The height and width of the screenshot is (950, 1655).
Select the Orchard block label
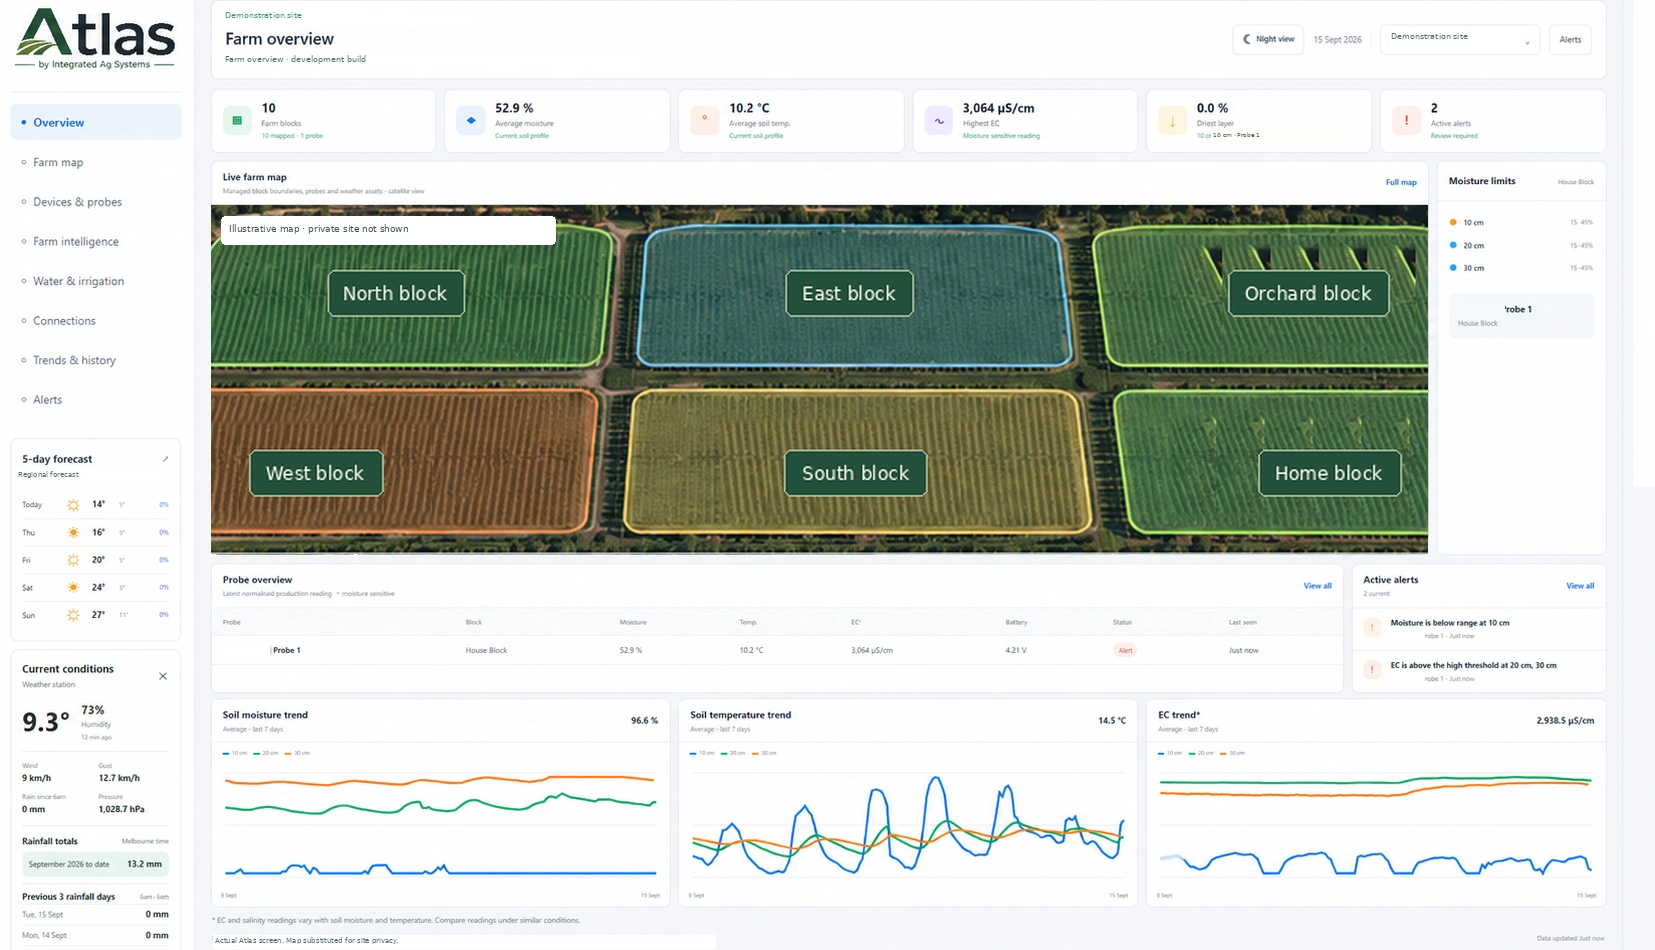1308,293
